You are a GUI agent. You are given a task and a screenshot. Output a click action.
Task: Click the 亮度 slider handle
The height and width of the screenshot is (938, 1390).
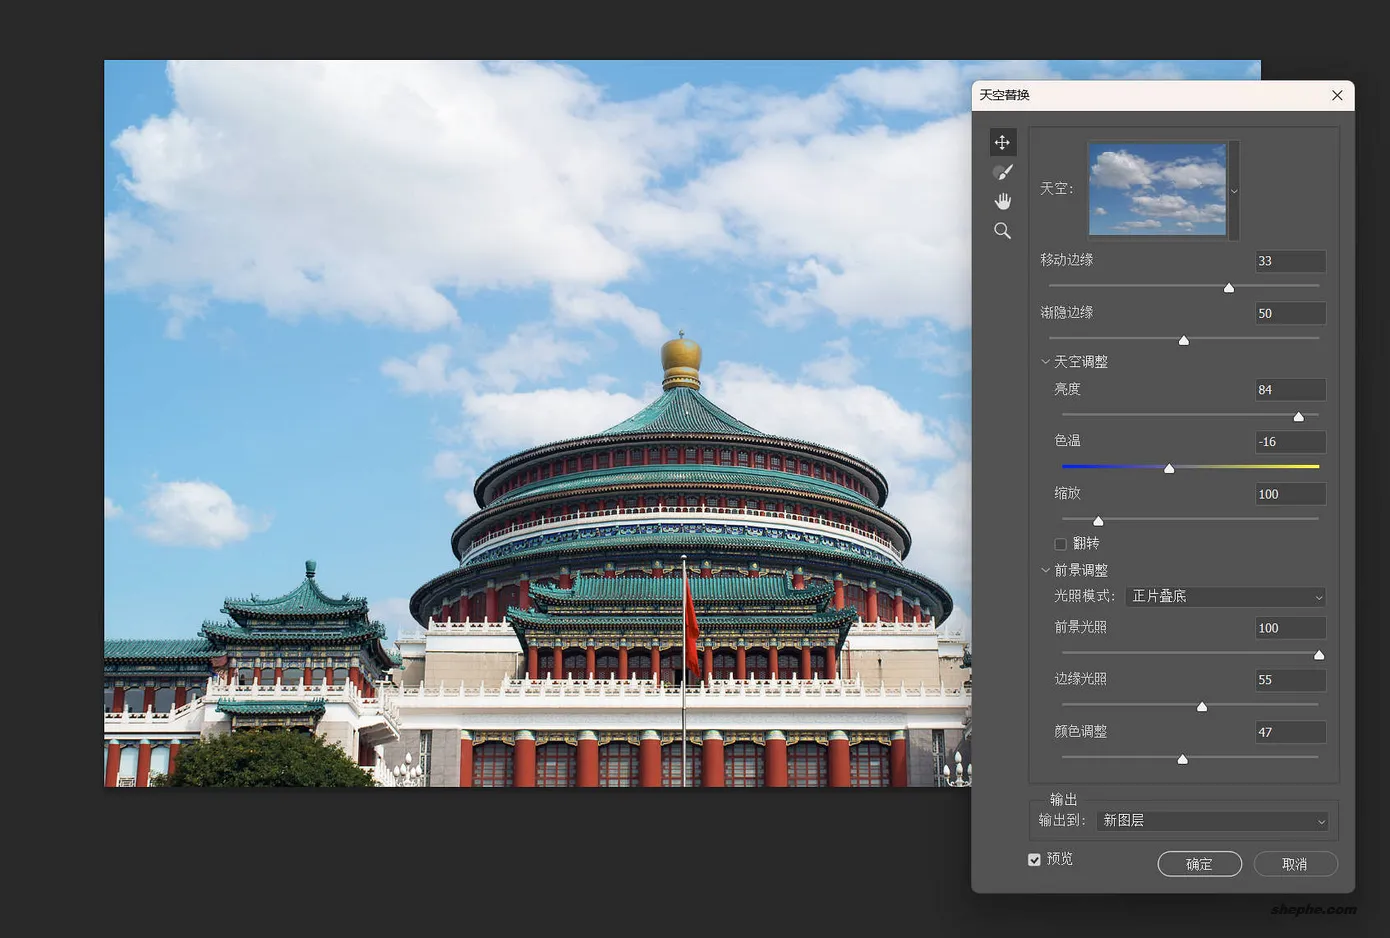point(1299,417)
